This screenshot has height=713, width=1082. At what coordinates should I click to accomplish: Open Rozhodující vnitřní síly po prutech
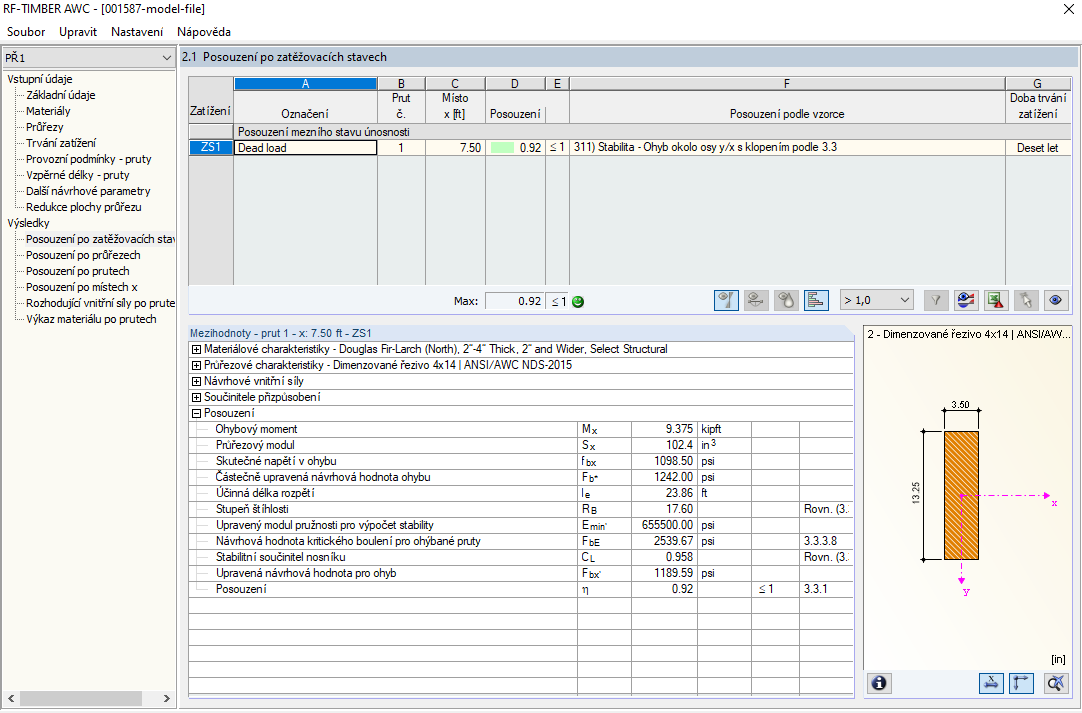[101, 302]
